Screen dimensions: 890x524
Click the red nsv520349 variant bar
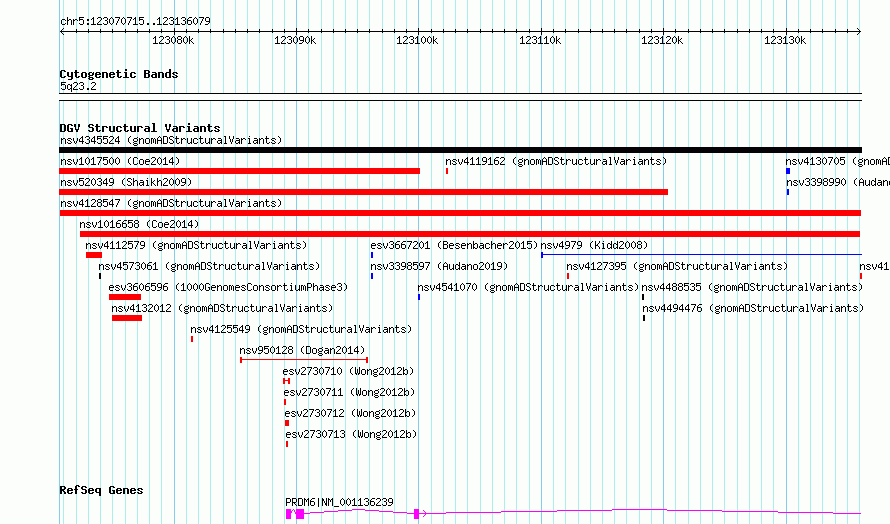tap(364, 192)
